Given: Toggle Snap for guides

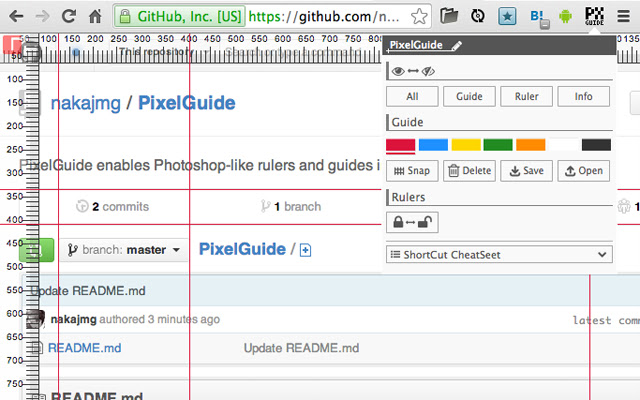Looking at the screenshot, I should [x=412, y=171].
